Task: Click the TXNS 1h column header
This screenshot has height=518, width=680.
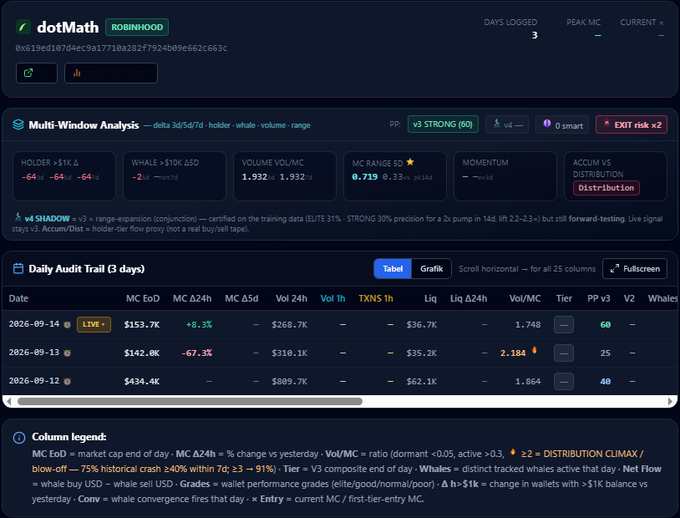Action: pyautogui.click(x=376, y=298)
